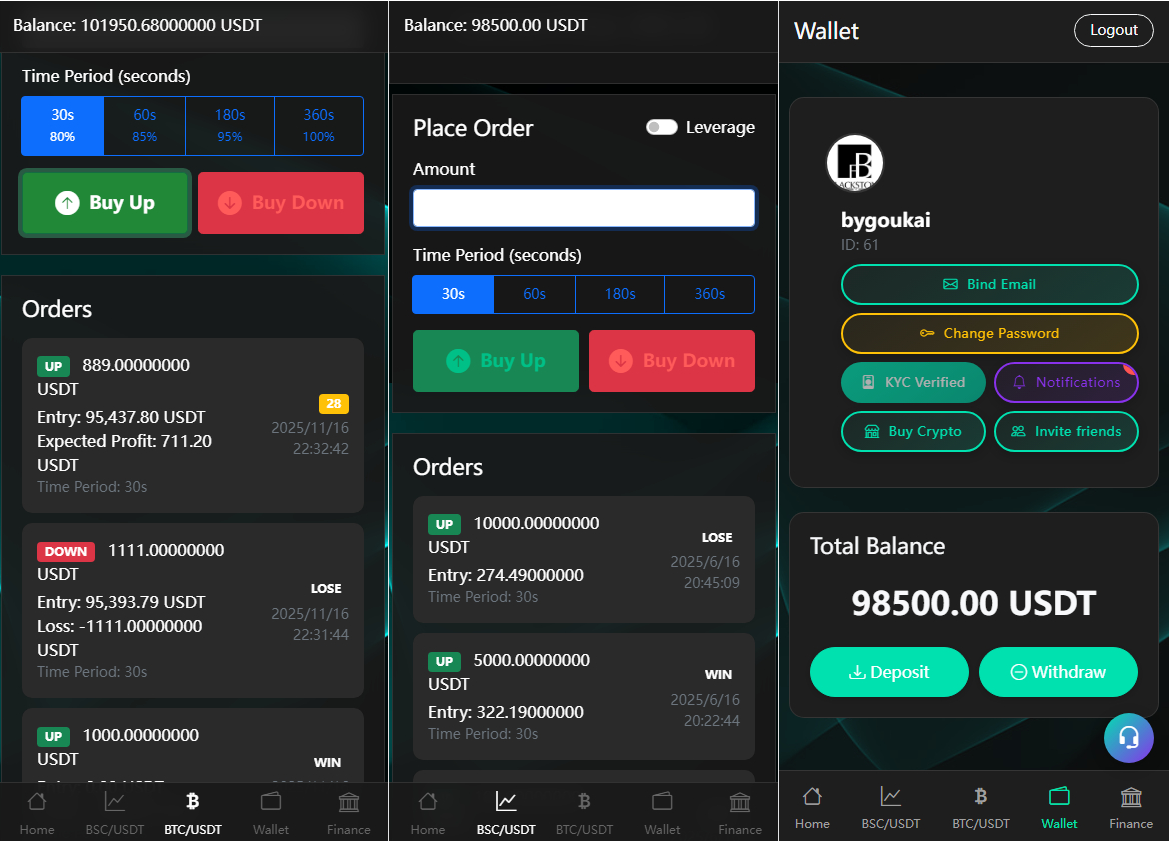The height and width of the screenshot is (842, 1169).
Task: Select the 60s 85% time period
Action: pyautogui.click(x=144, y=125)
